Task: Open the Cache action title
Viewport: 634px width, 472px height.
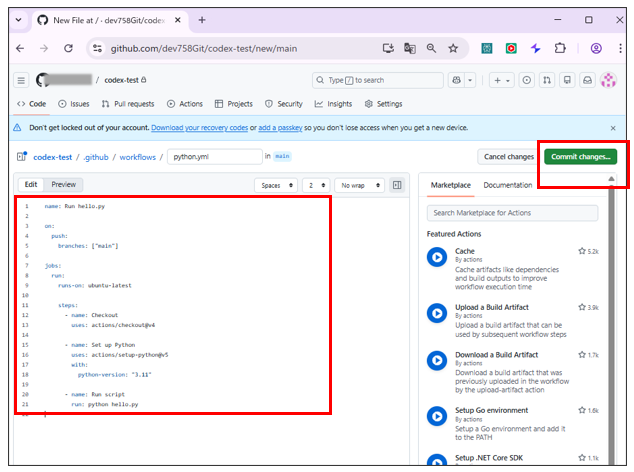Action: pos(465,251)
